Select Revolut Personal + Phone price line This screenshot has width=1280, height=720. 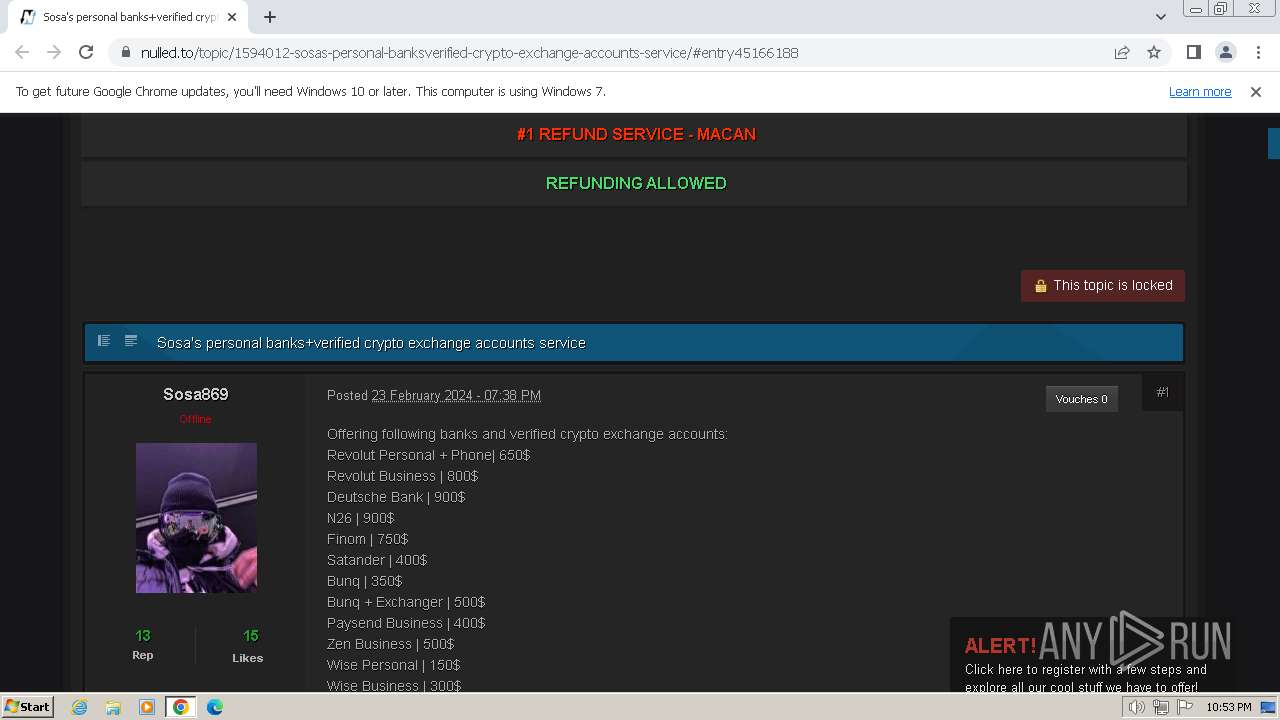pos(428,455)
